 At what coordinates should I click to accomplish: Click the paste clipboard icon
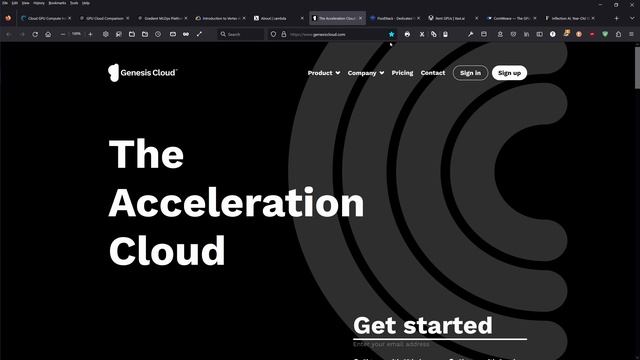[x=445, y=34]
